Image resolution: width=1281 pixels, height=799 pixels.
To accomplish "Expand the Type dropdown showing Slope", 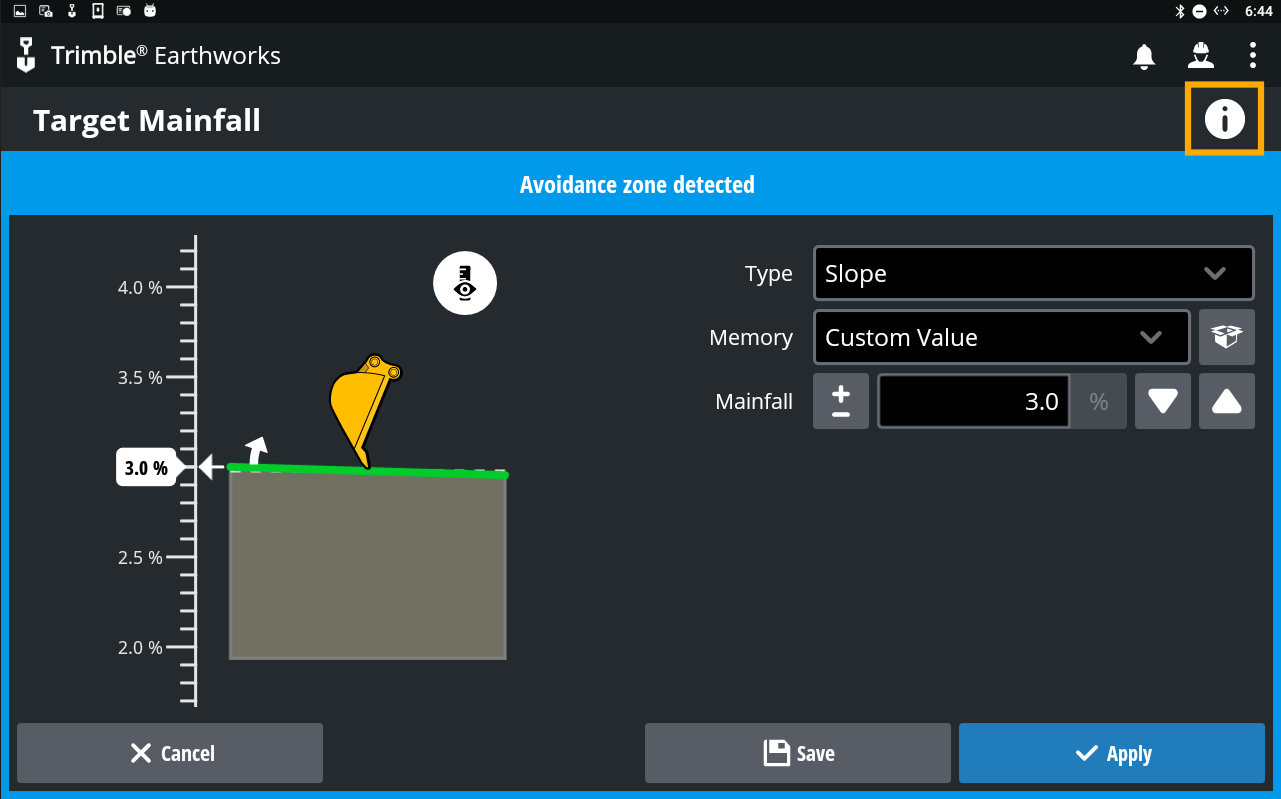I will 1033,274.
